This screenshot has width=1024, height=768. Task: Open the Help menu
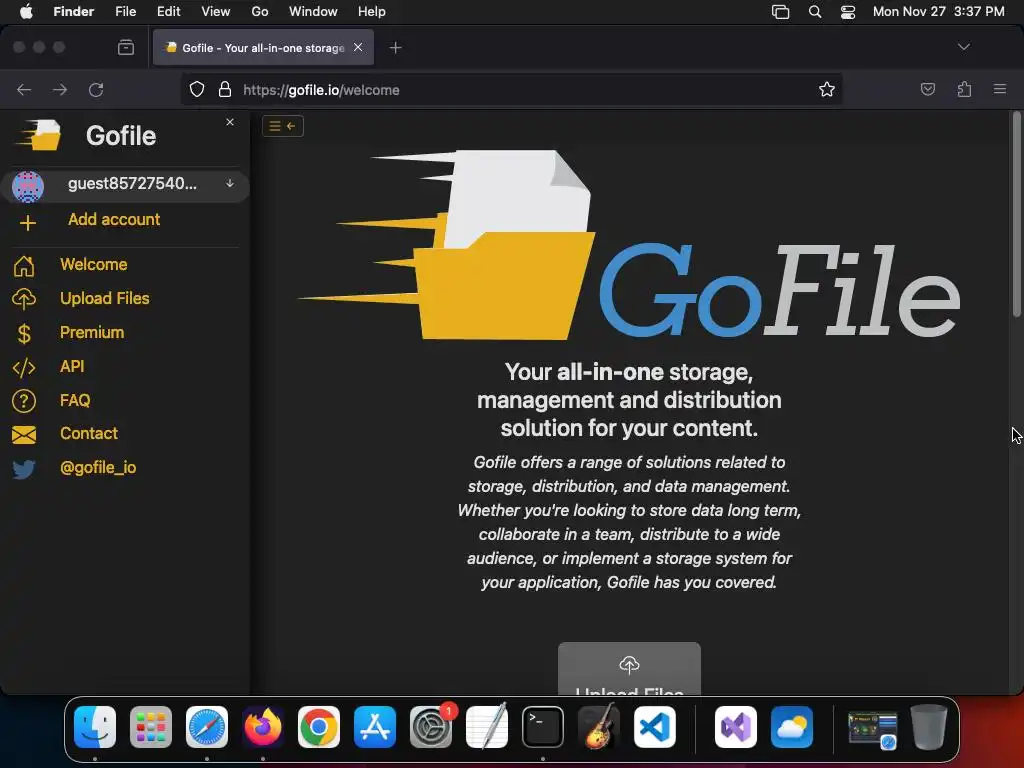372,11
